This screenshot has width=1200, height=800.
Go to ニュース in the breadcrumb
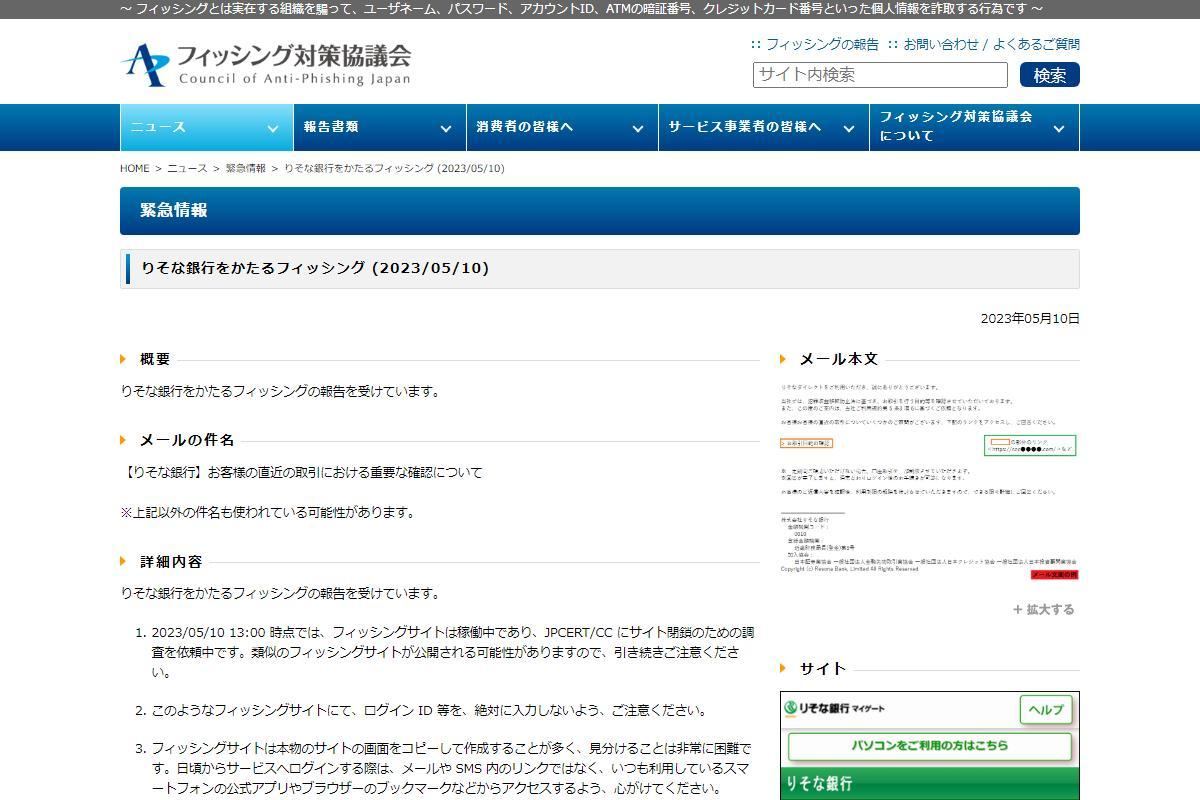coord(187,168)
